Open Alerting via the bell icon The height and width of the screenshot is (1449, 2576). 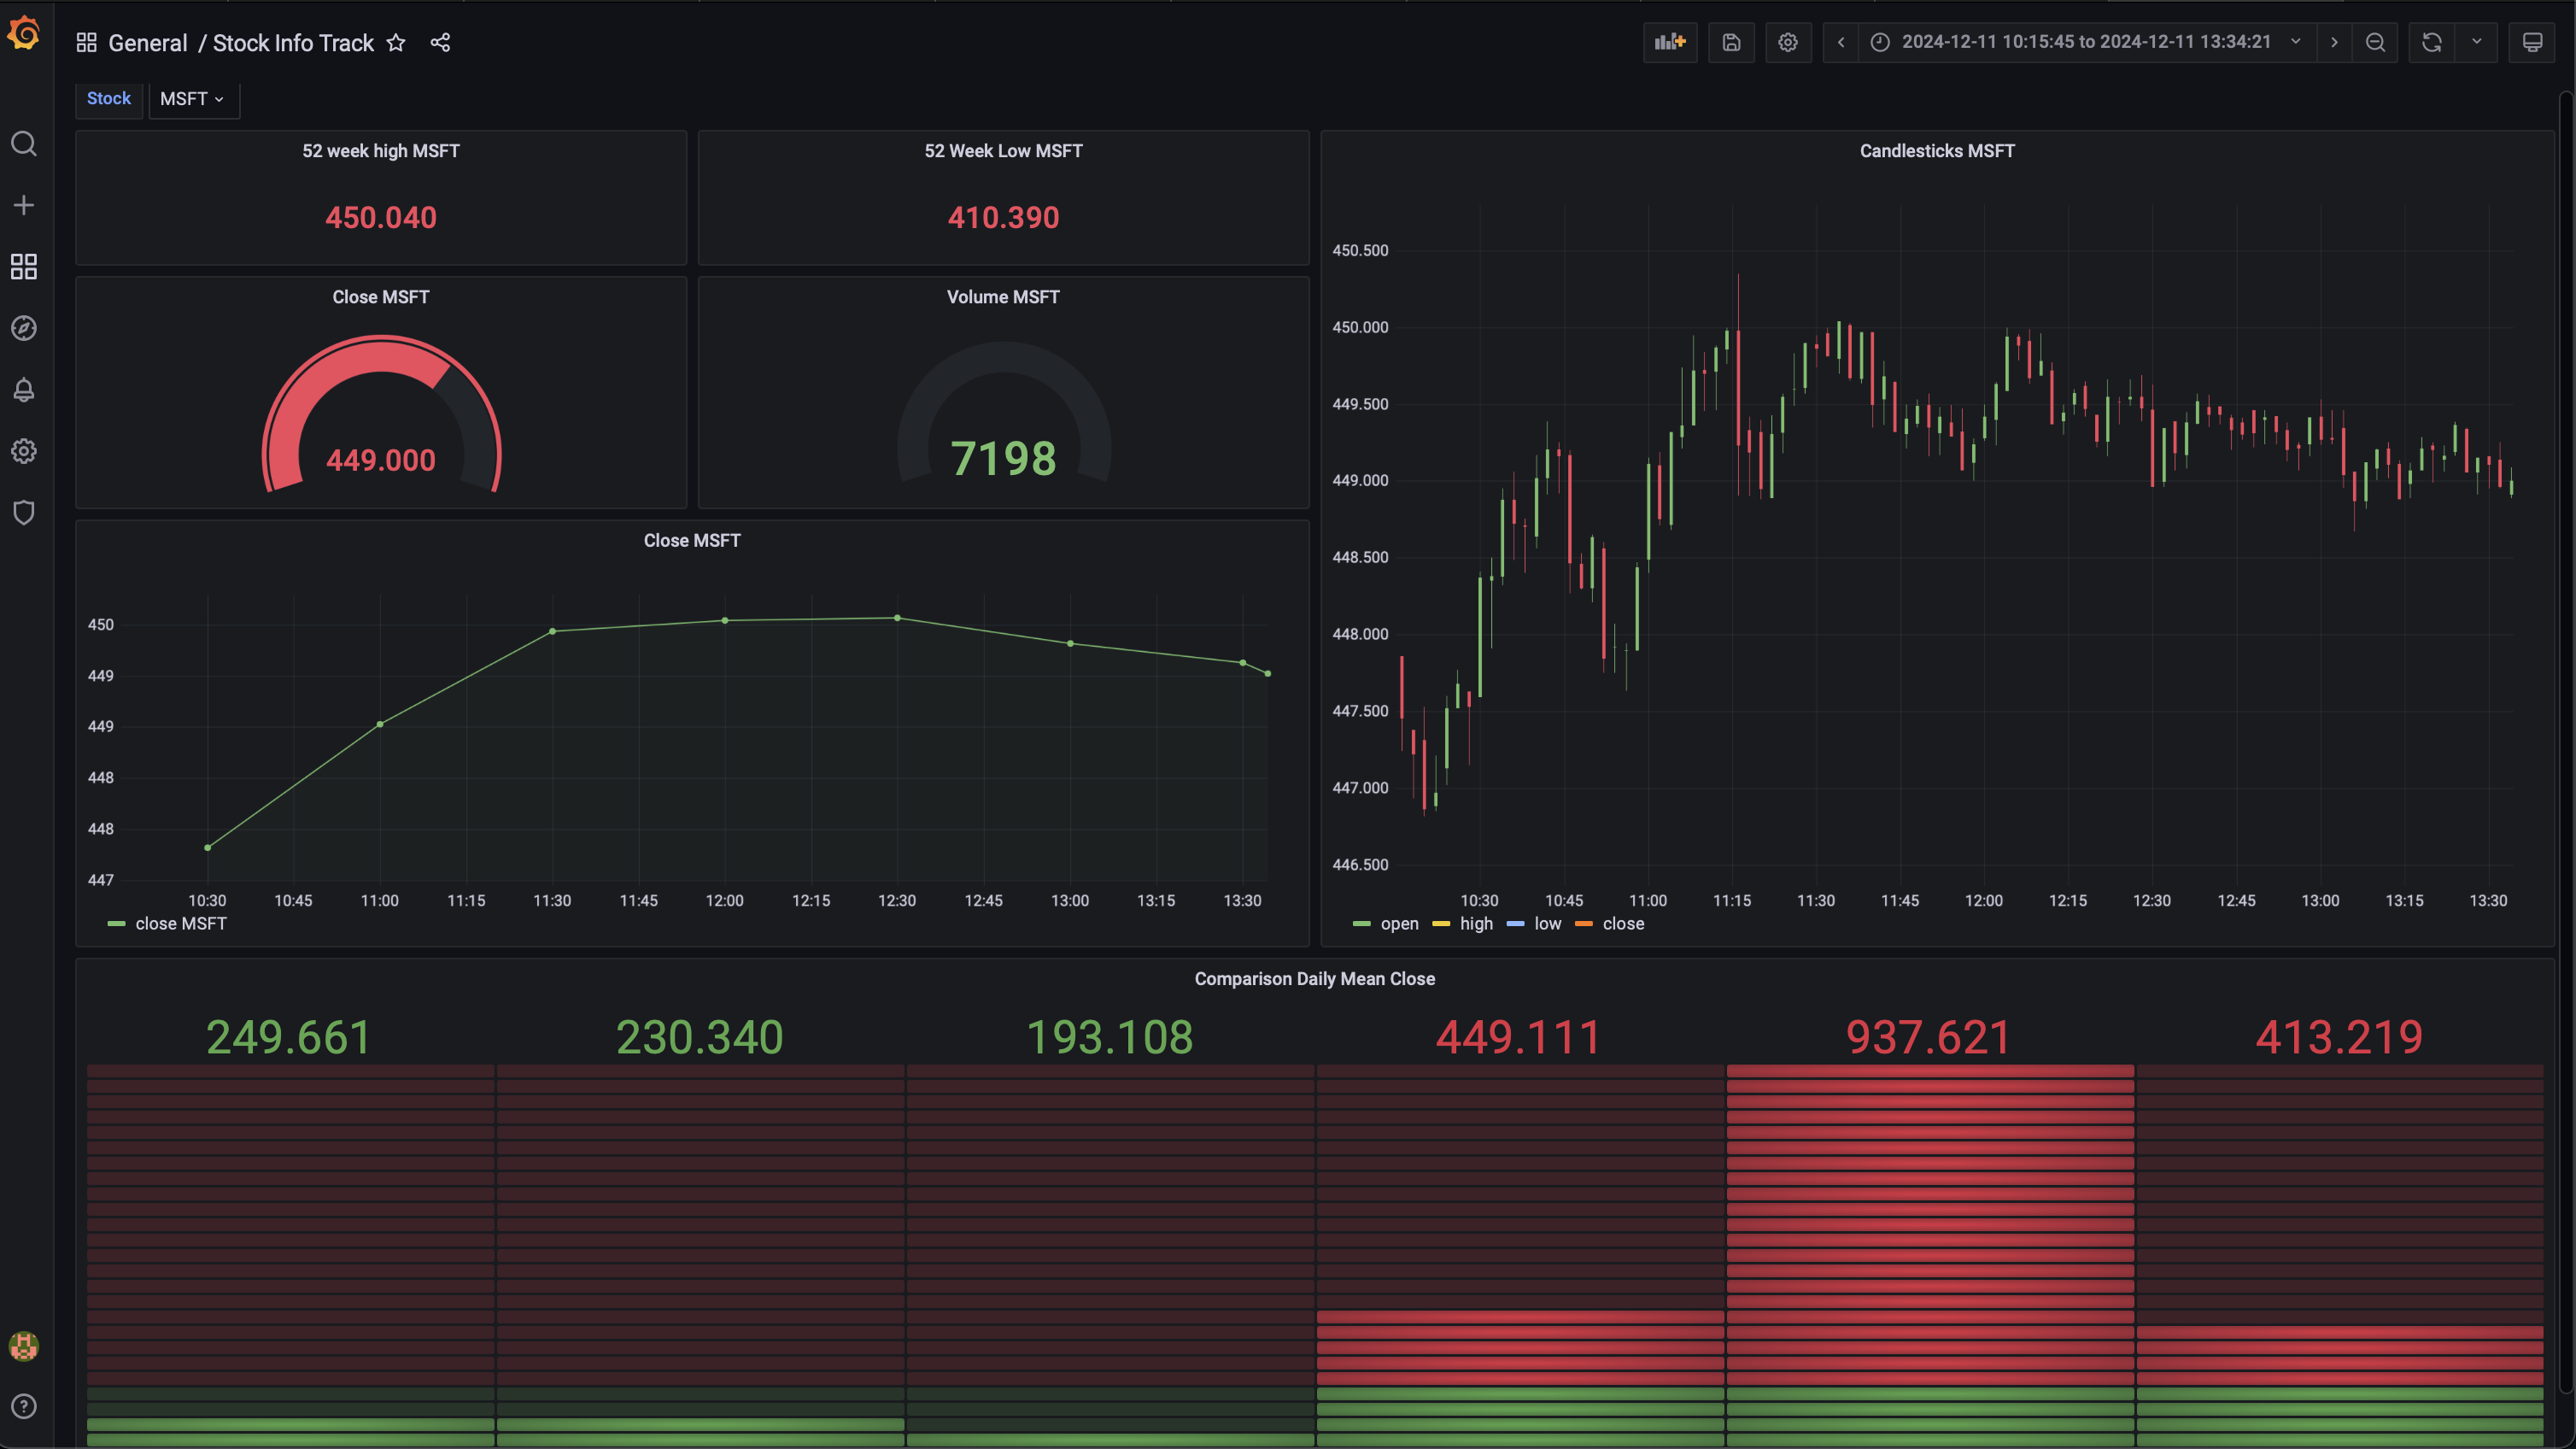click(24, 390)
